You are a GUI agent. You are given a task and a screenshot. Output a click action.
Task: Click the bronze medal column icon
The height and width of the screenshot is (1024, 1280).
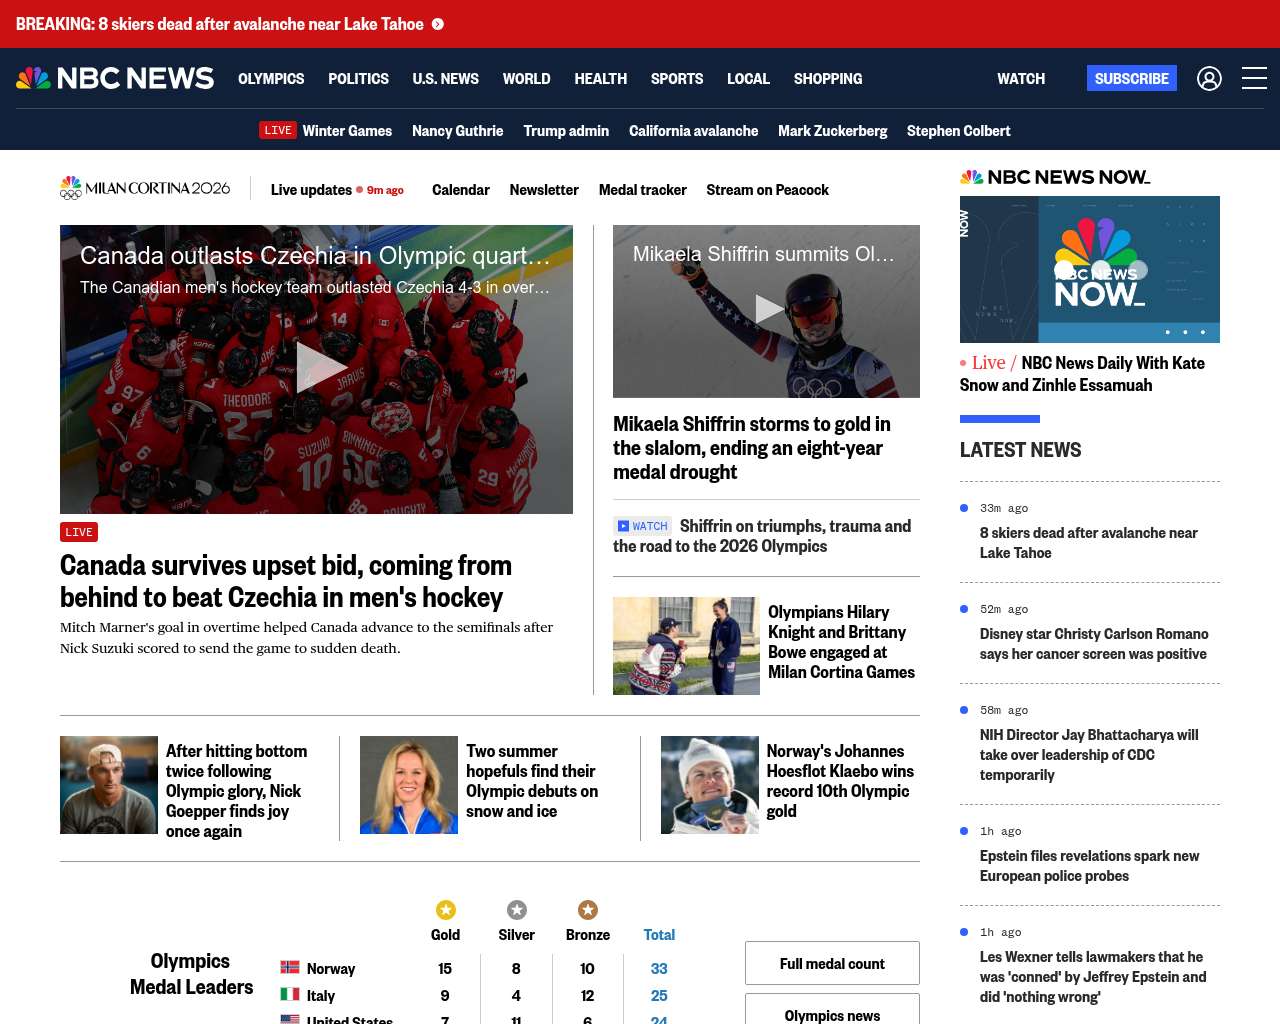(x=588, y=909)
